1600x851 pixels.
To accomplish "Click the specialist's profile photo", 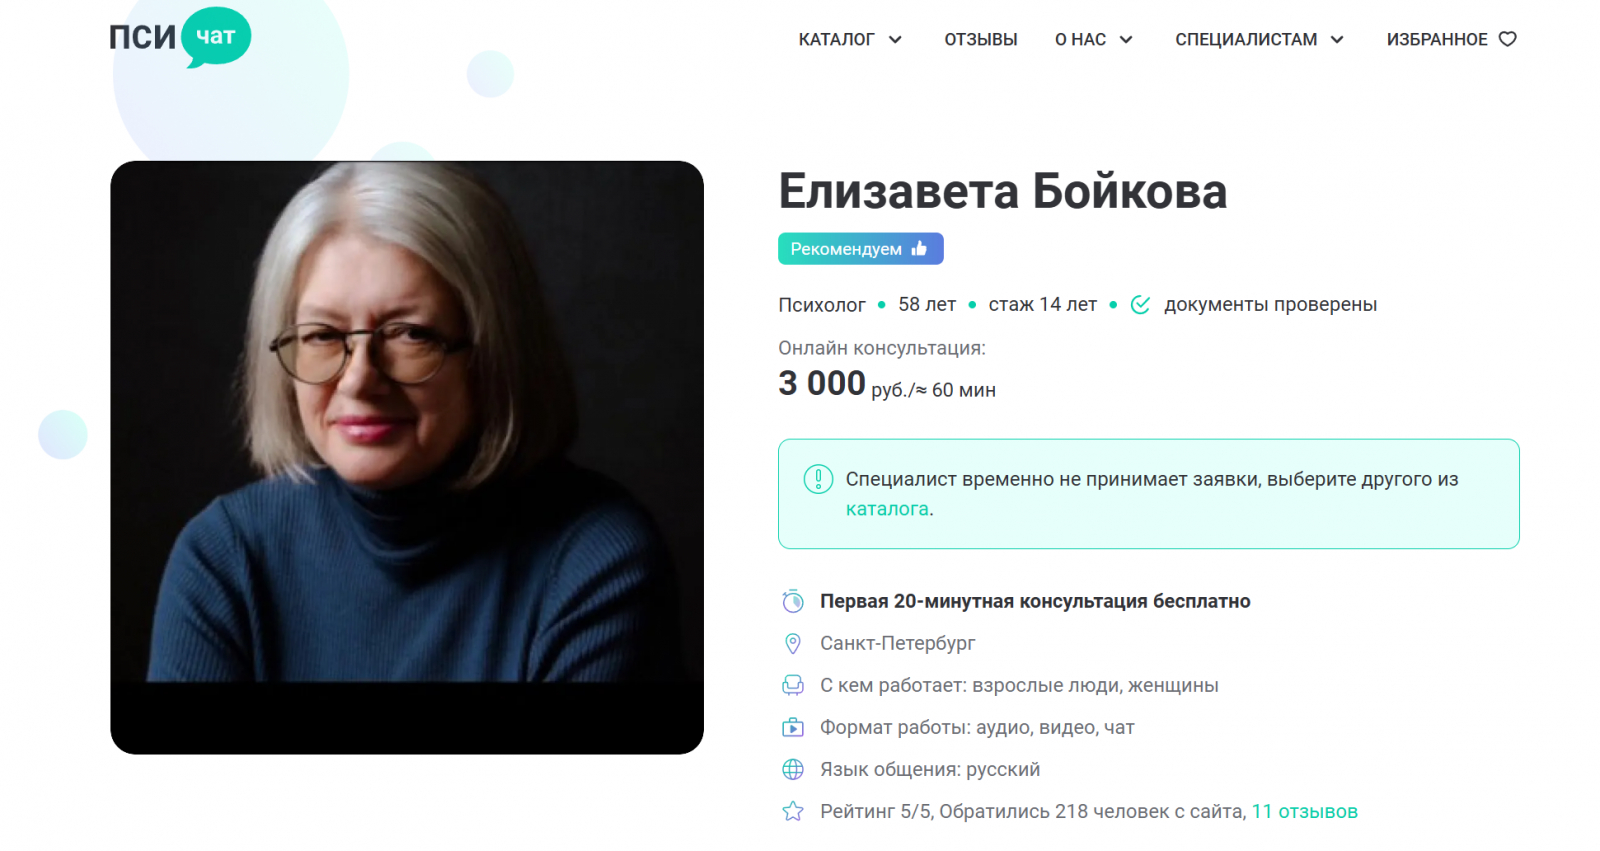I will pos(407,457).
